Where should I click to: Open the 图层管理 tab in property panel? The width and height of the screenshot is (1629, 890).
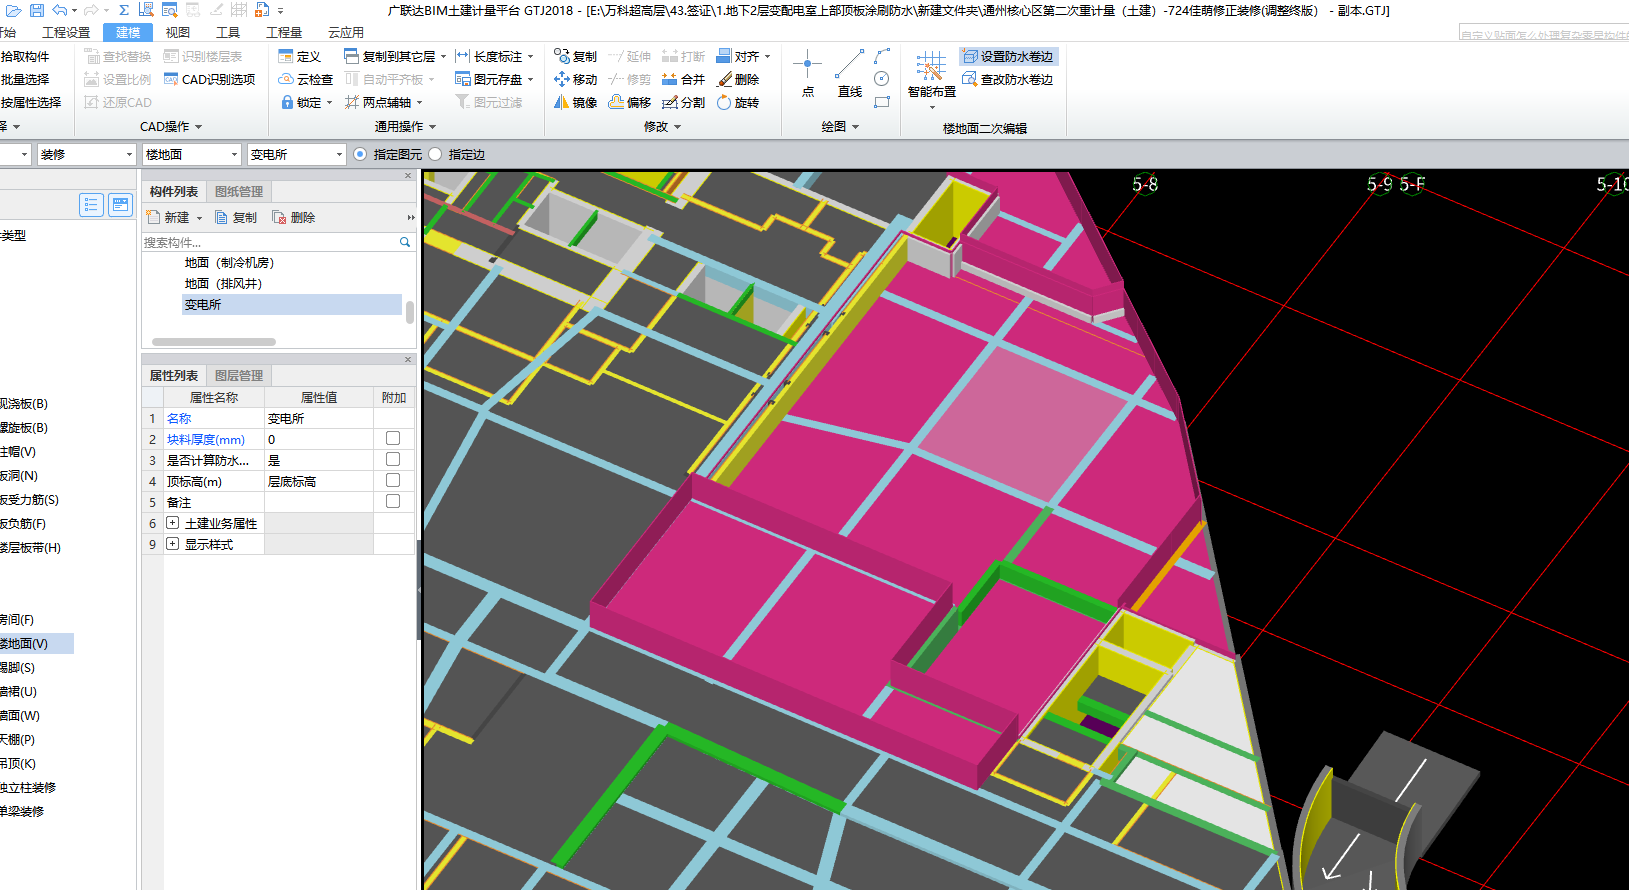[239, 375]
